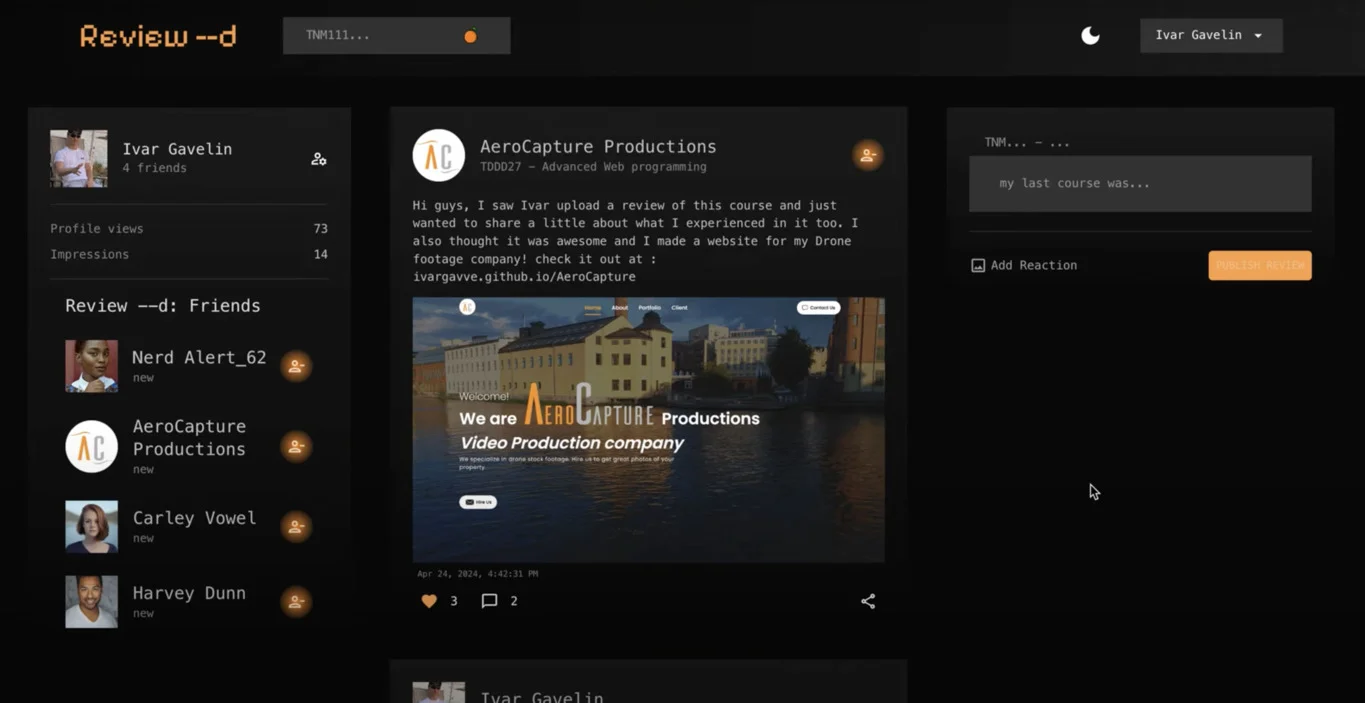Add friend icon next to Nerd Alert_62
The image size is (1365, 703).
(x=296, y=366)
